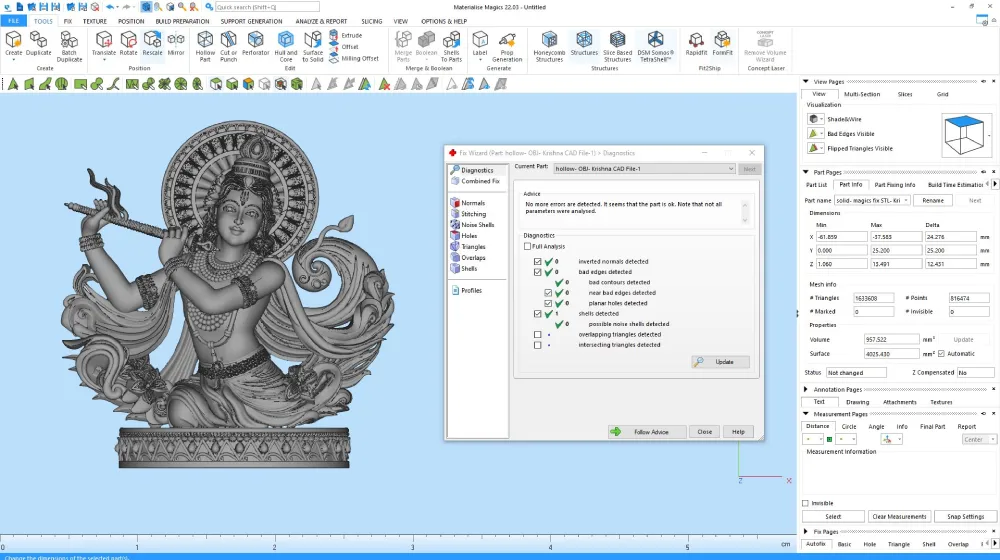Open the RapidFit tool
This screenshot has width=1000, height=560.
[x=696, y=44]
